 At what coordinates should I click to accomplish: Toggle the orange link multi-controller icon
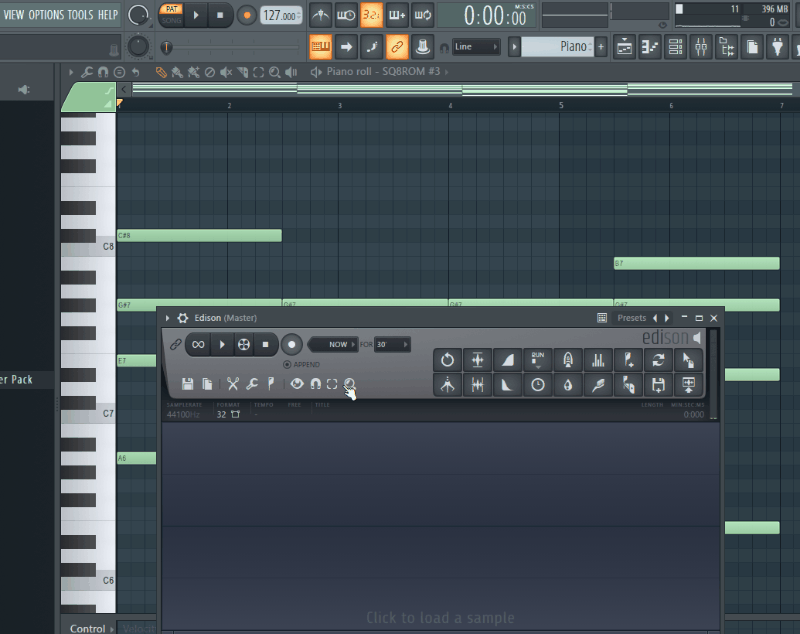[397, 47]
